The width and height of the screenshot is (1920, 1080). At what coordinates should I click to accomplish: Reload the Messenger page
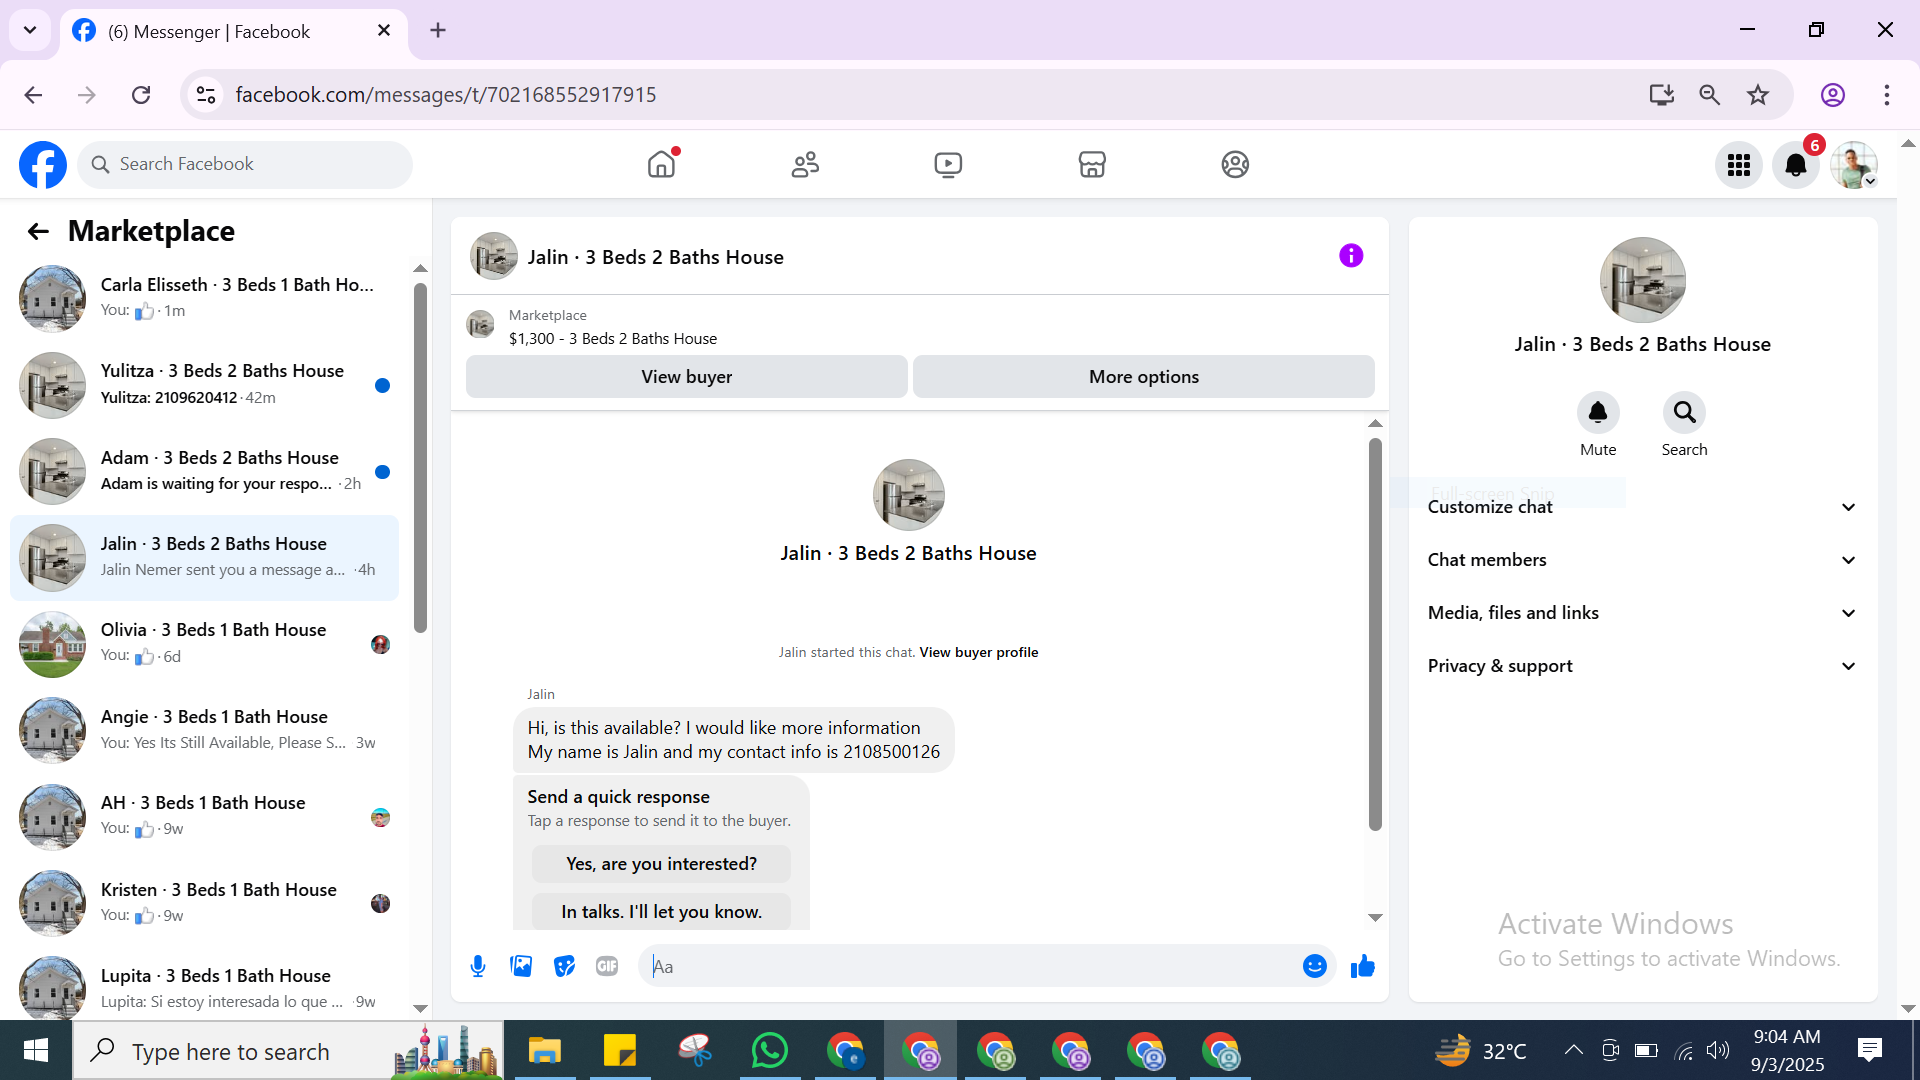[141, 95]
